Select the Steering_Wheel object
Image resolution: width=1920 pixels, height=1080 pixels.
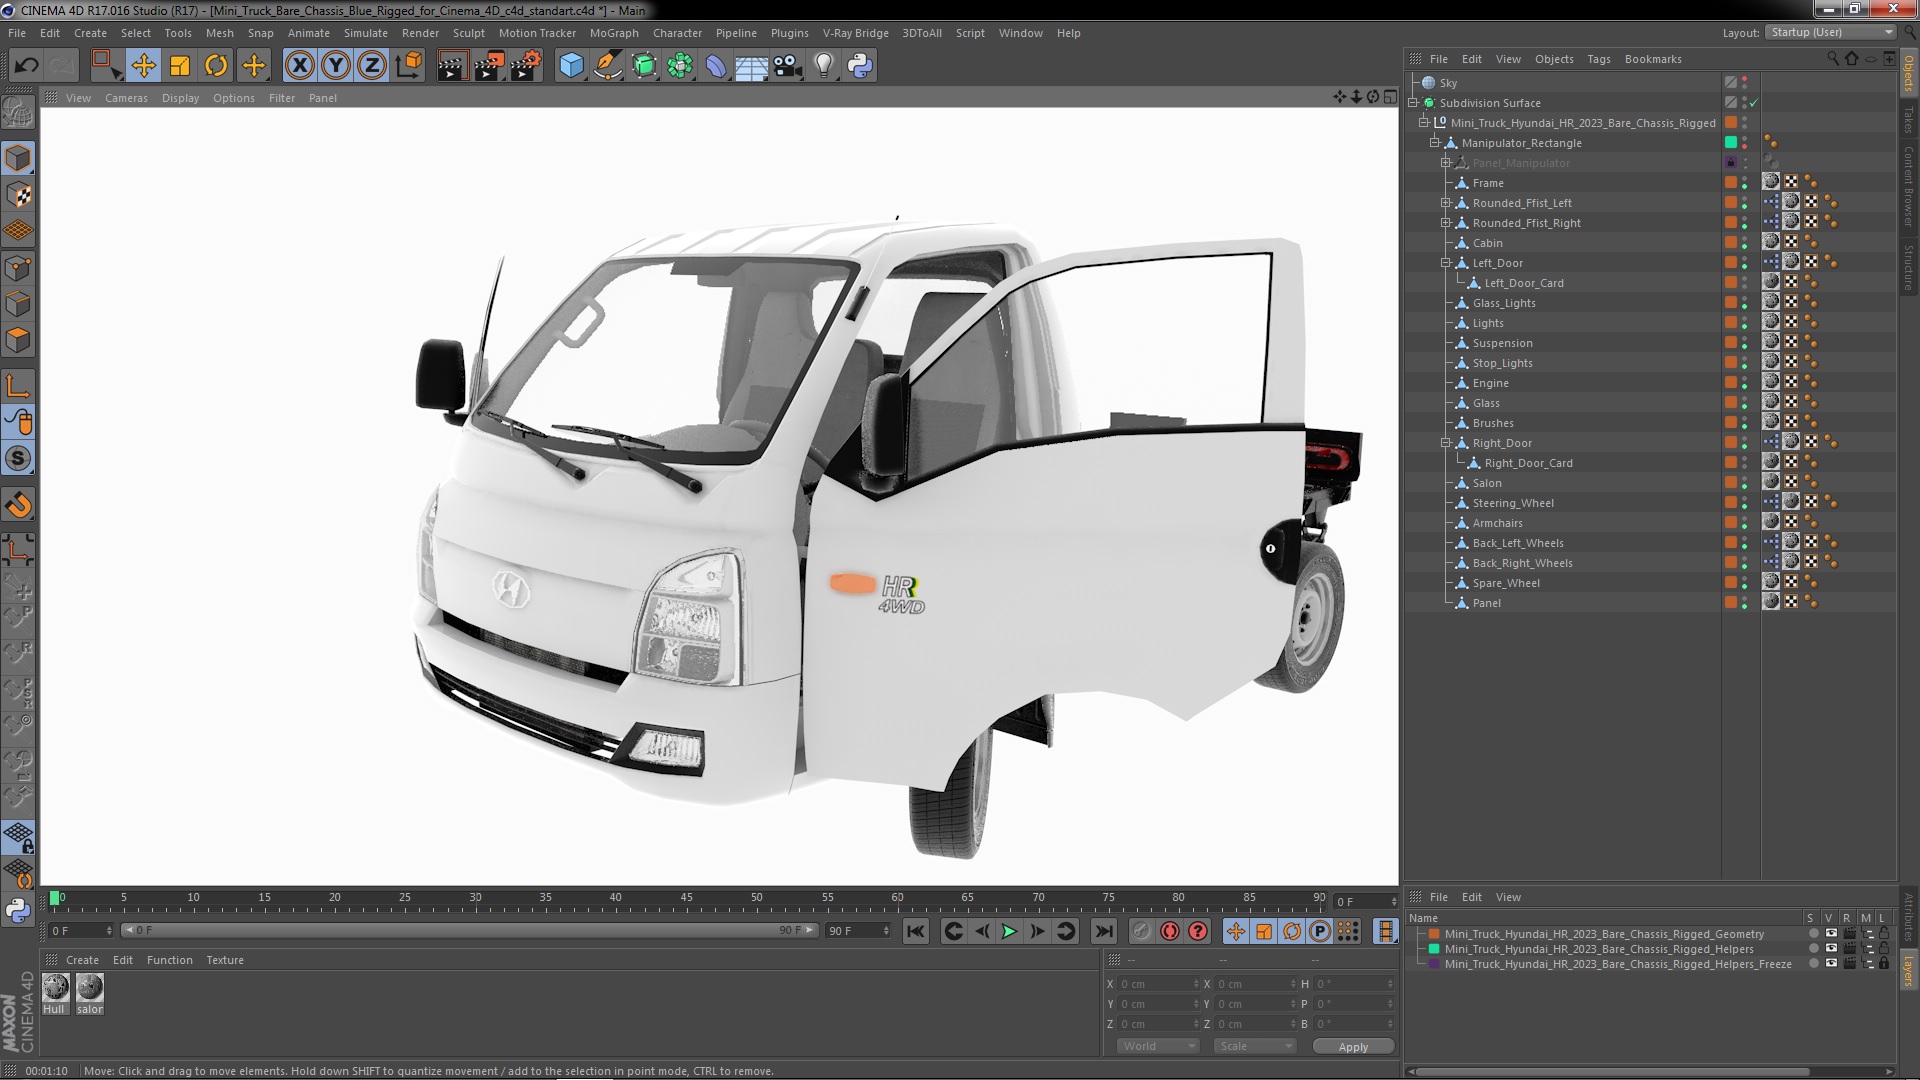pos(1513,503)
